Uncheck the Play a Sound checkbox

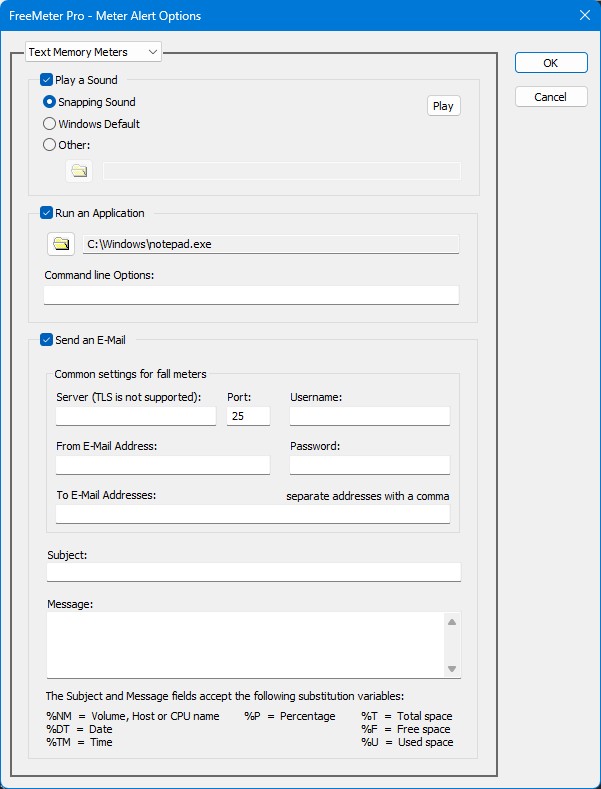(x=47, y=80)
